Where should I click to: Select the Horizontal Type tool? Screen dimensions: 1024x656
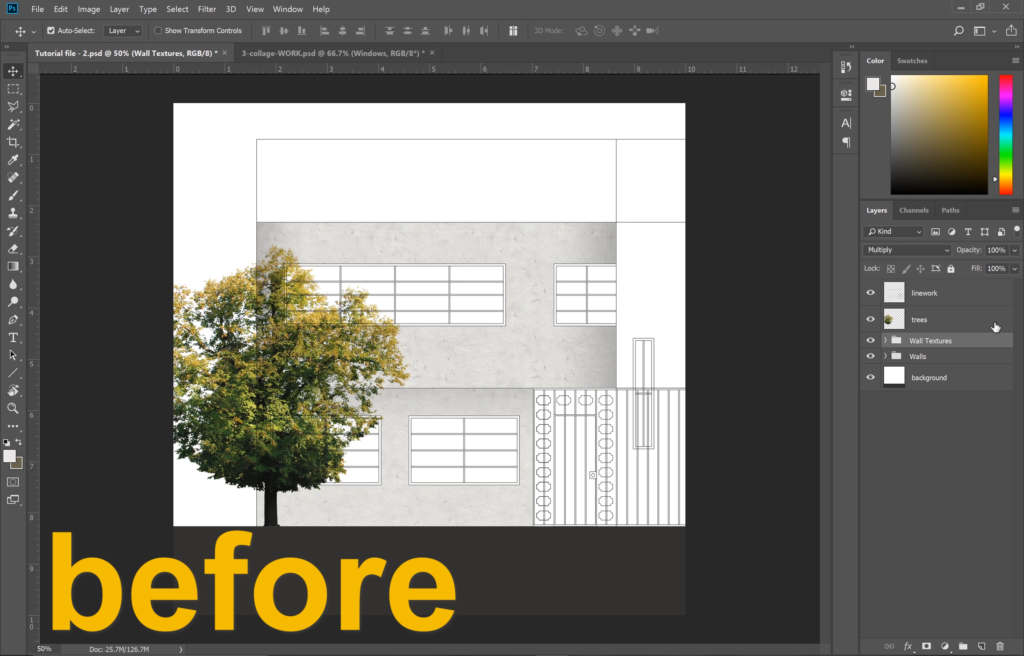(x=13, y=338)
